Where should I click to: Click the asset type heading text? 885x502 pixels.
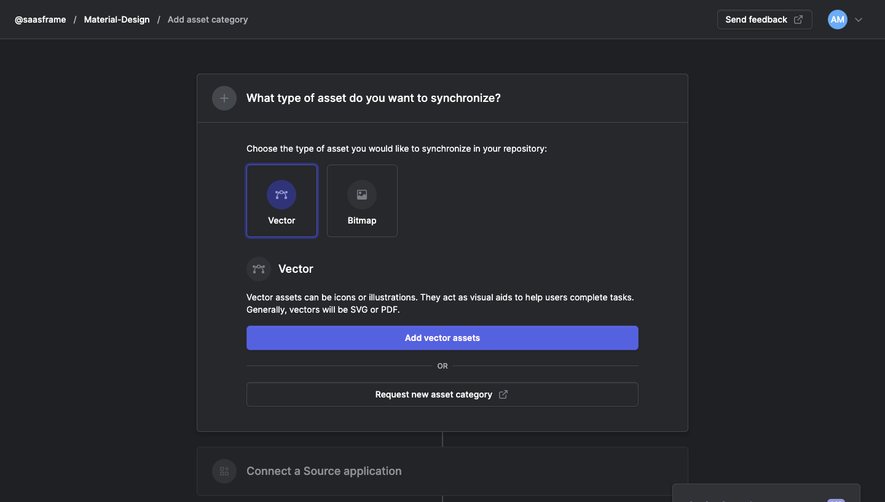[x=373, y=98]
